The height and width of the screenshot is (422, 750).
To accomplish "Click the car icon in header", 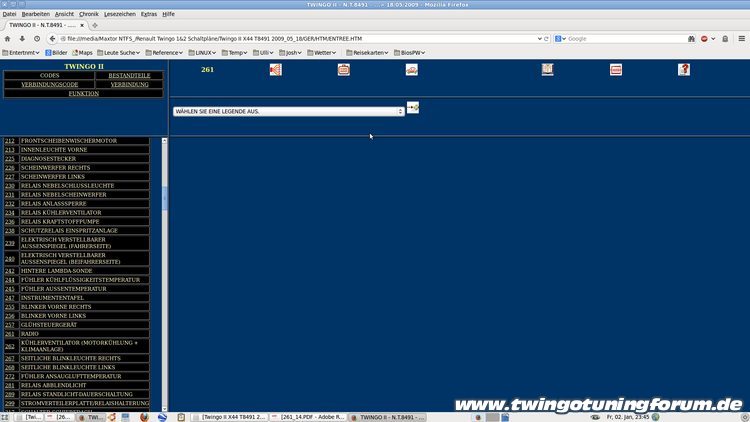I will click(x=411, y=69).
